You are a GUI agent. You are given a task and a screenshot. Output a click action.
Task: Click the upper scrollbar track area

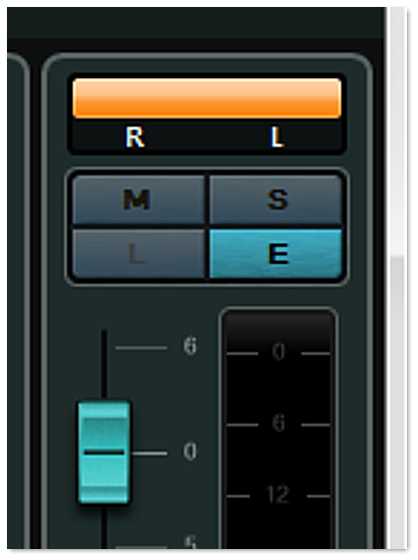[x=397, y=131]
